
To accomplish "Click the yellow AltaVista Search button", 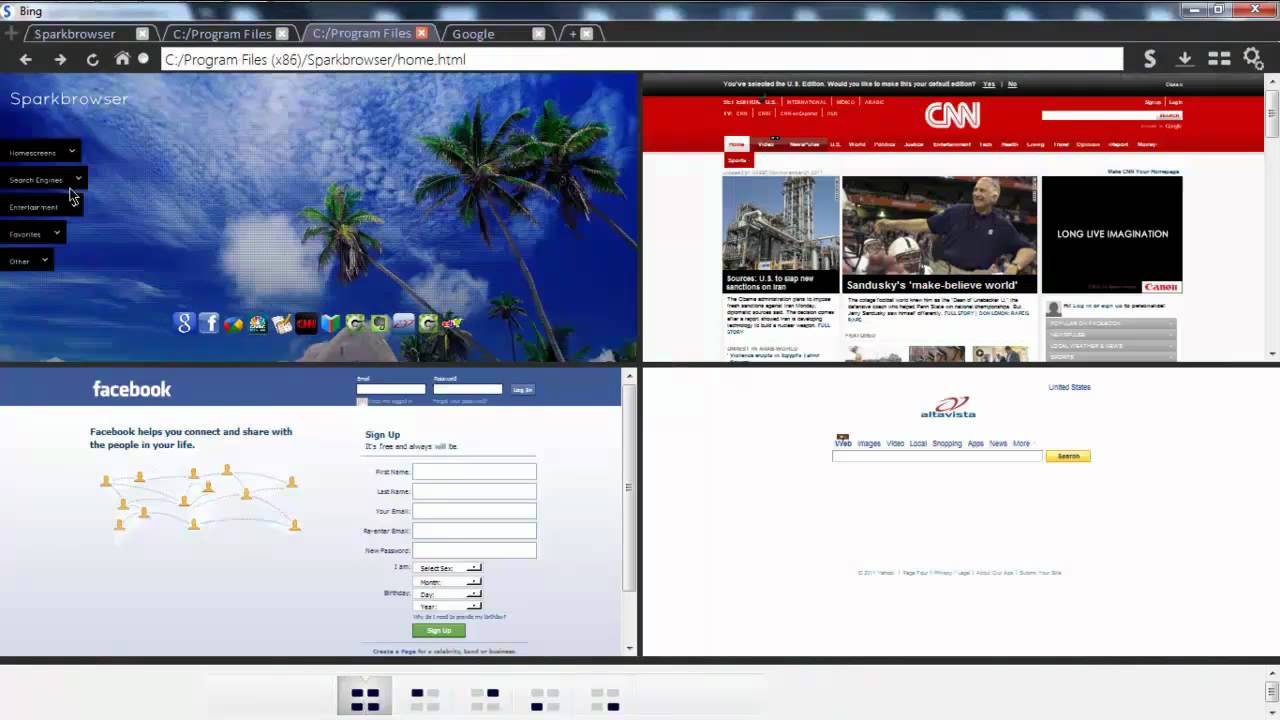I will (1068, 456).
